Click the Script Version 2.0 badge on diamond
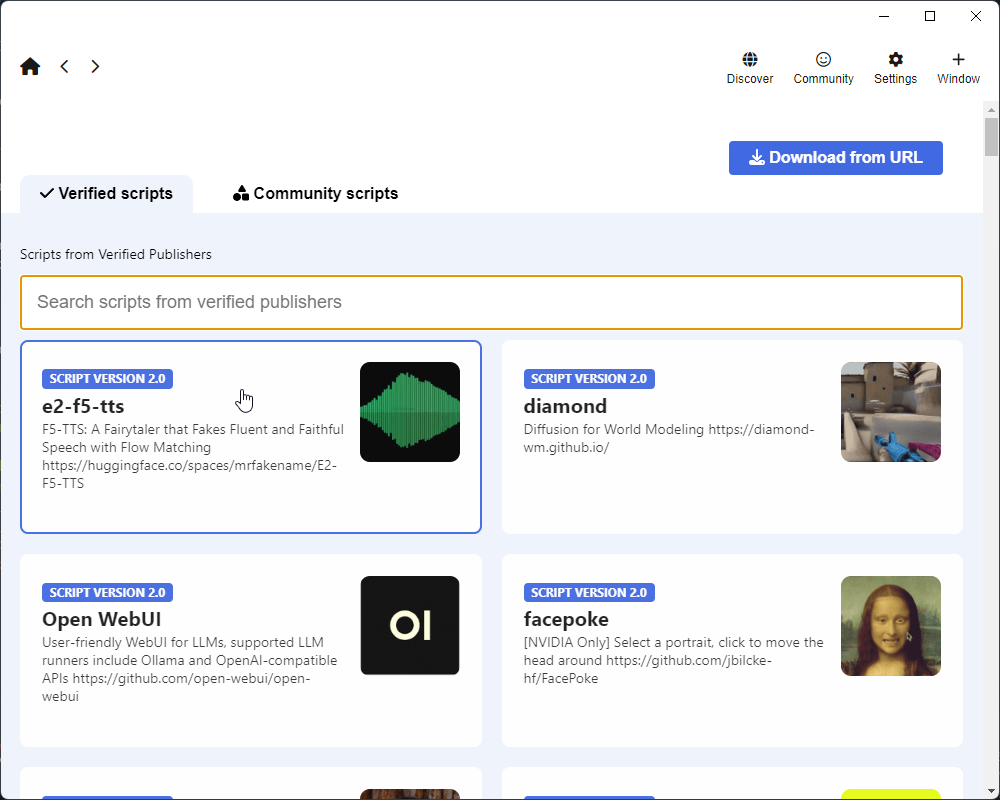 pyautogui.click(x=589, y=379)
